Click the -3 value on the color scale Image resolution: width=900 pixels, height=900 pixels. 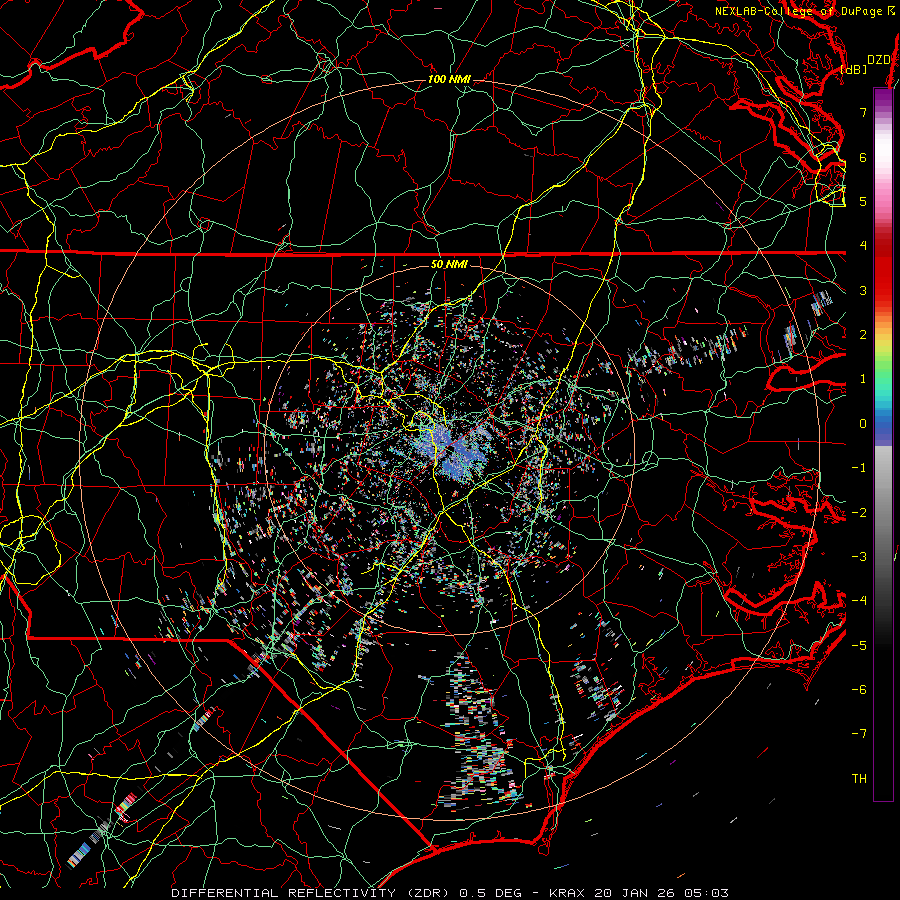(x=859, y=557)
